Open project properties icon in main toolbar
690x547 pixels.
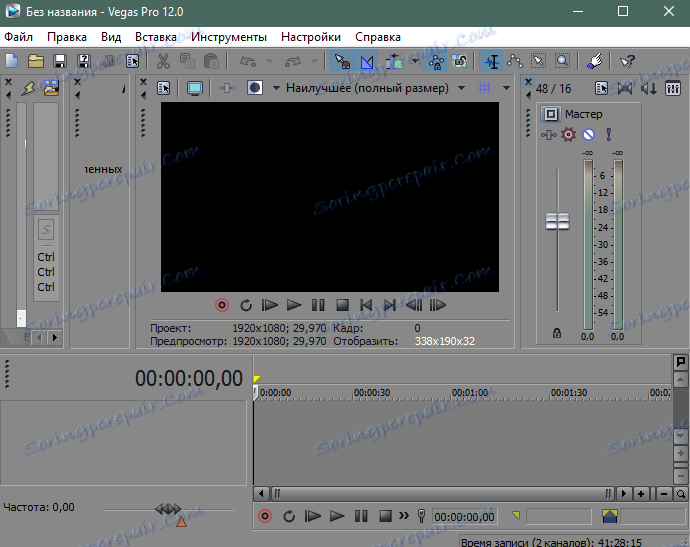(132, 61)
